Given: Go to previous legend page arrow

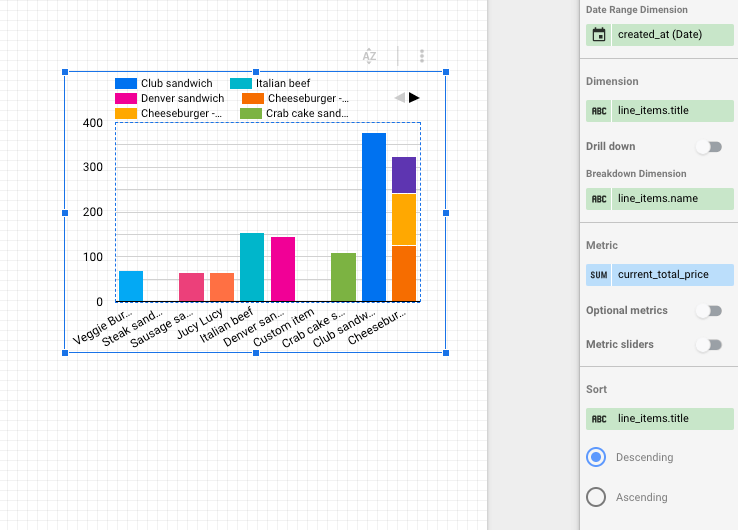Looking at the screenshot, I should (x=400, y=98).
